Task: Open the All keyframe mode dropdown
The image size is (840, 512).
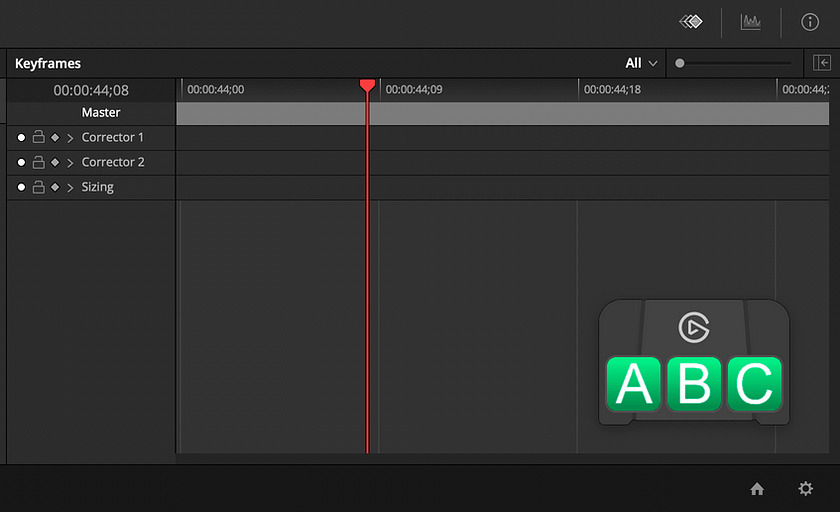Action: [641, 63]
